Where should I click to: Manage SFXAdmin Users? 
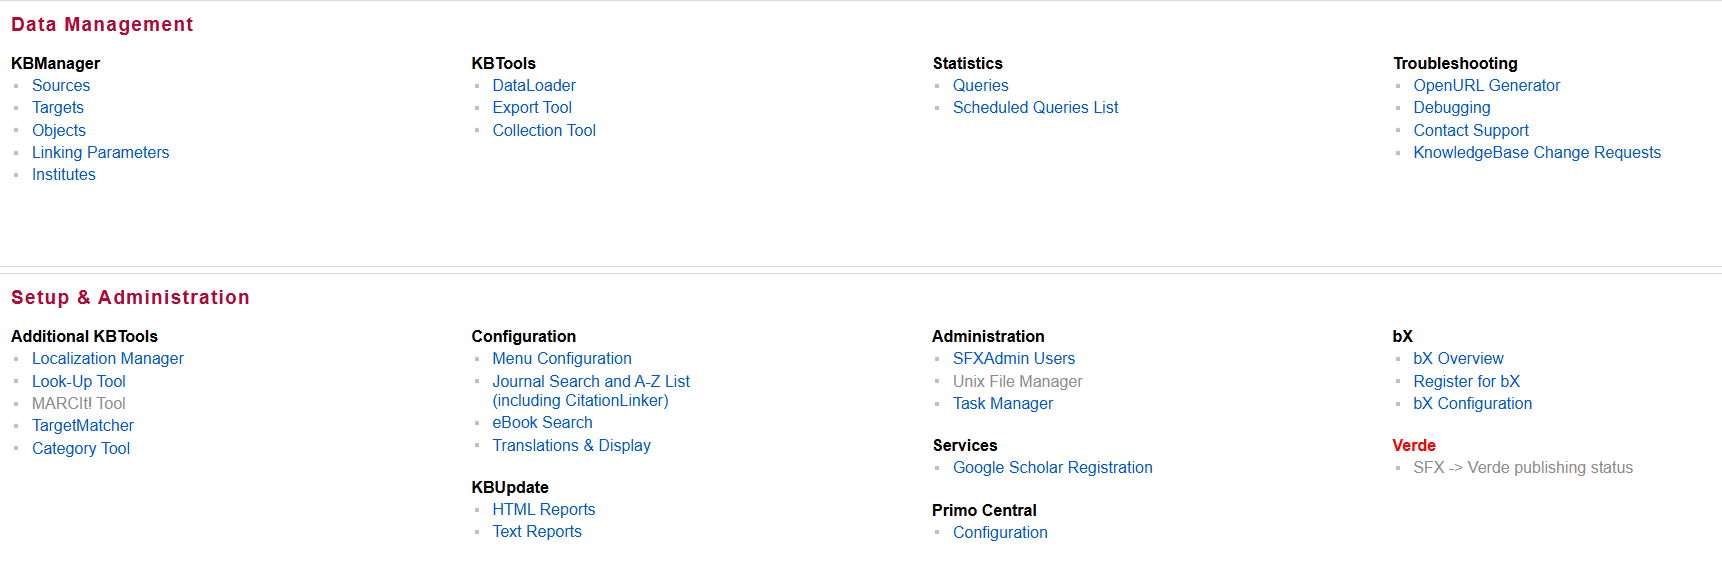[x=1014, y=359]
